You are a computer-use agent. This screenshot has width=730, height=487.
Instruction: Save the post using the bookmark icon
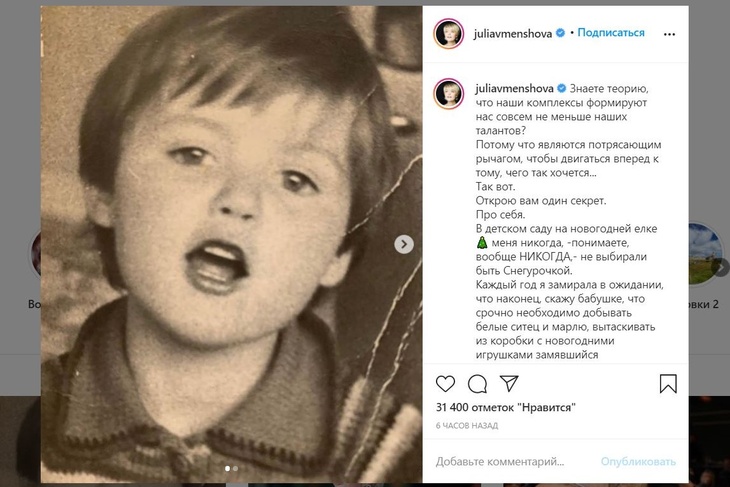[x=668, y=384]
